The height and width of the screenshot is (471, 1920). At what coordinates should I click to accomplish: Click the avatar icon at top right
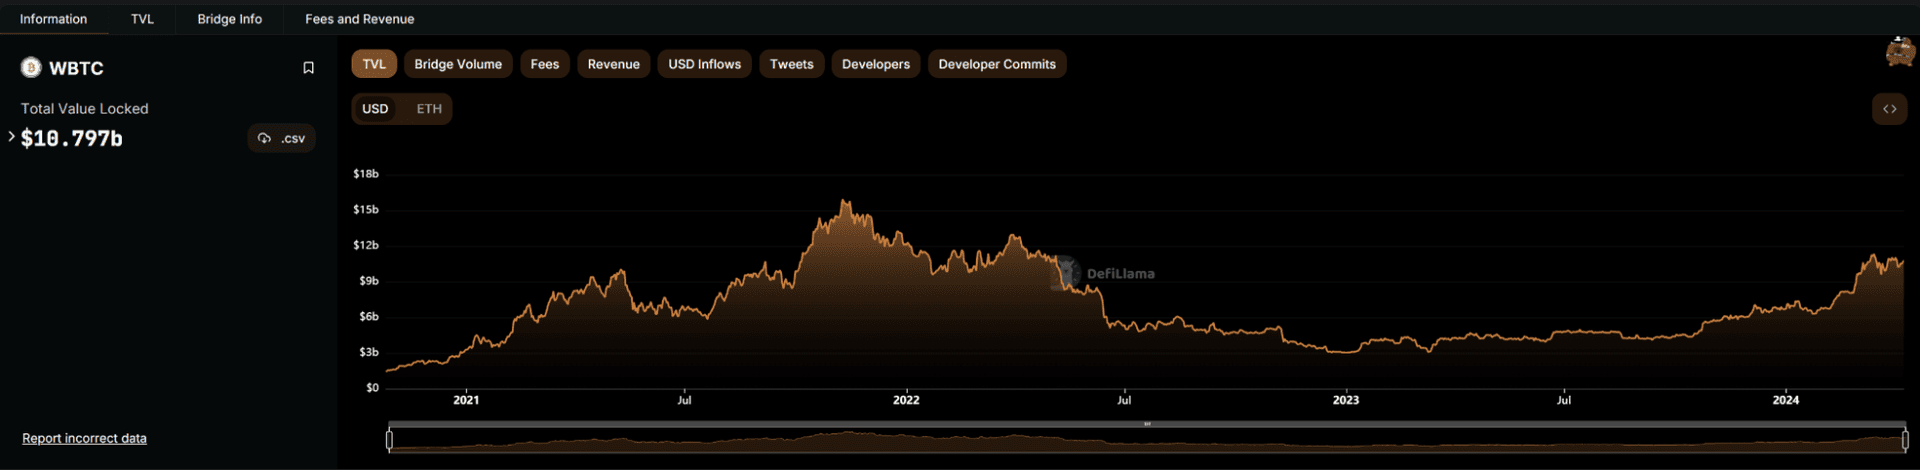(1900, 52)
